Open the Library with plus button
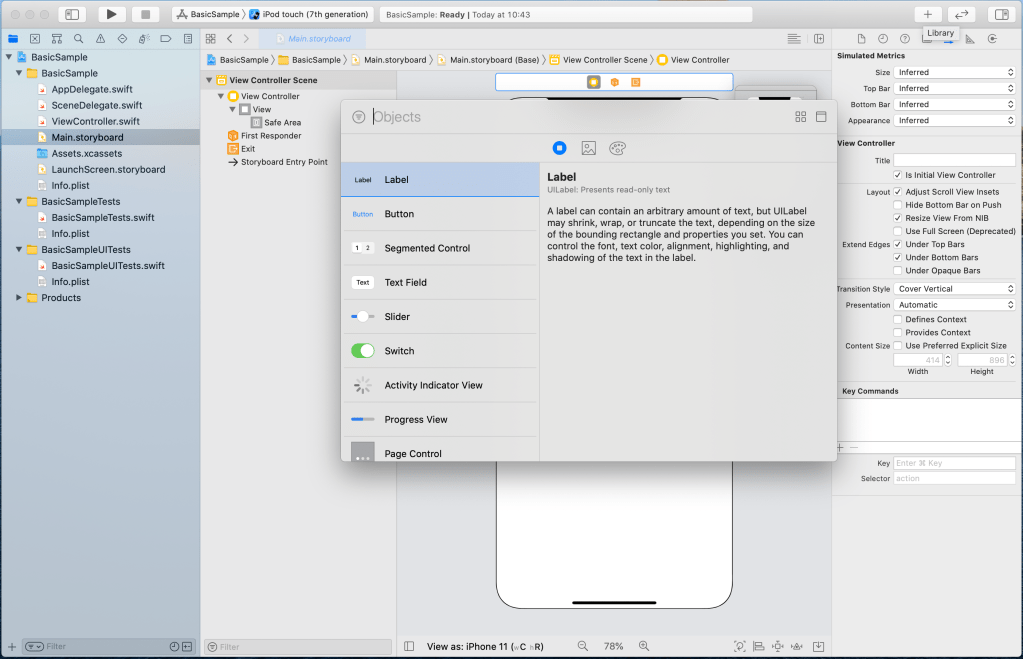 point(927,14)
